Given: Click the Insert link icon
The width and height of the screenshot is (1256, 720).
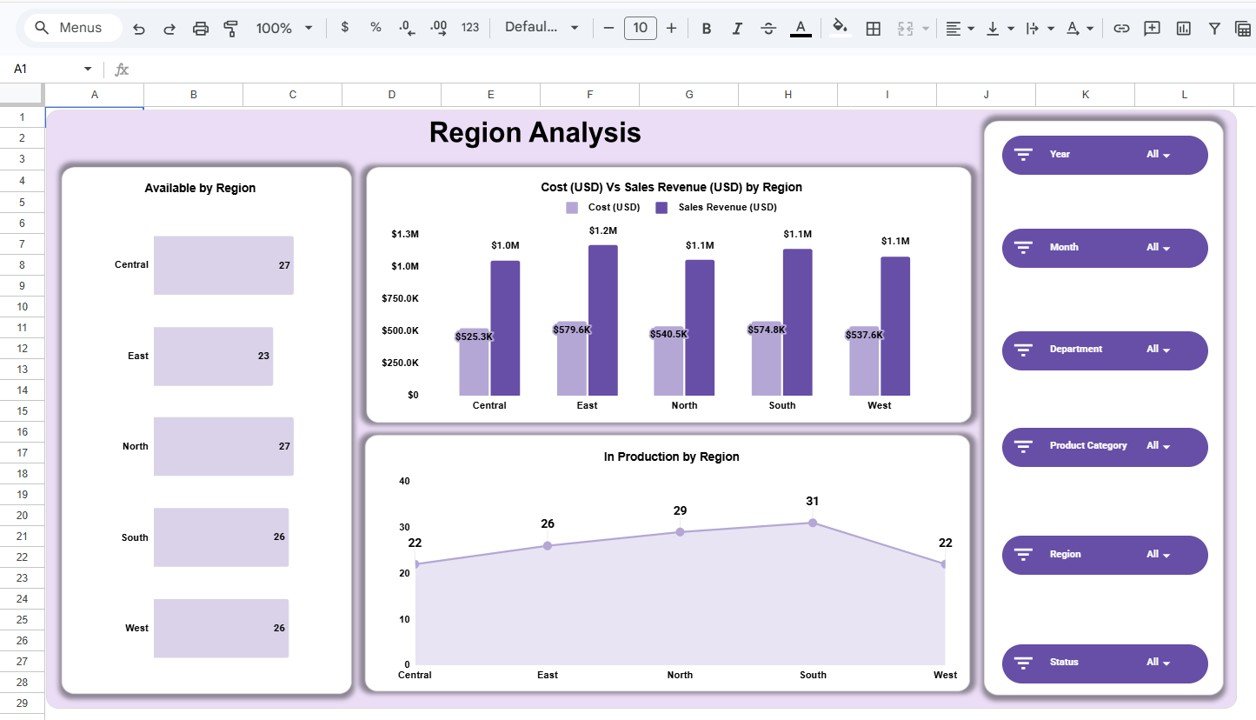Looking at the screenshot, I should pyautogui.click(x=1121, y=27).
